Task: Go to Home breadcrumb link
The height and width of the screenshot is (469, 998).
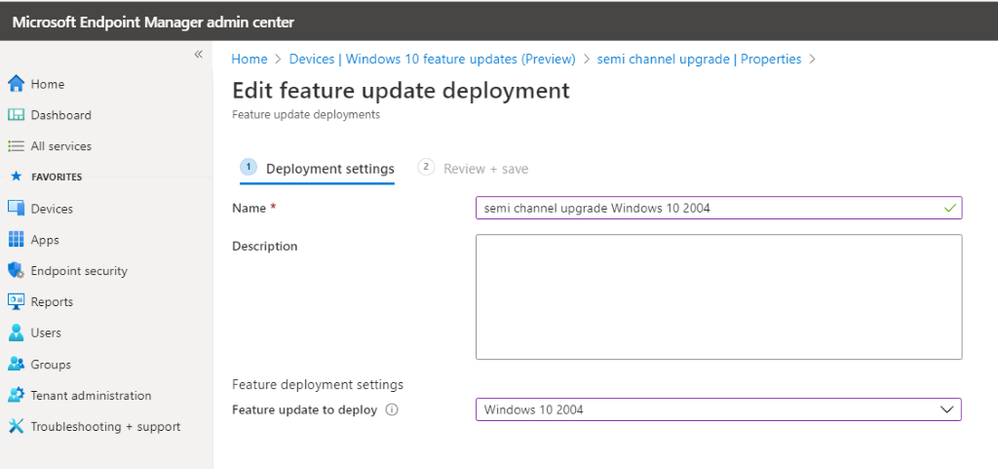Action: point(249,59)
